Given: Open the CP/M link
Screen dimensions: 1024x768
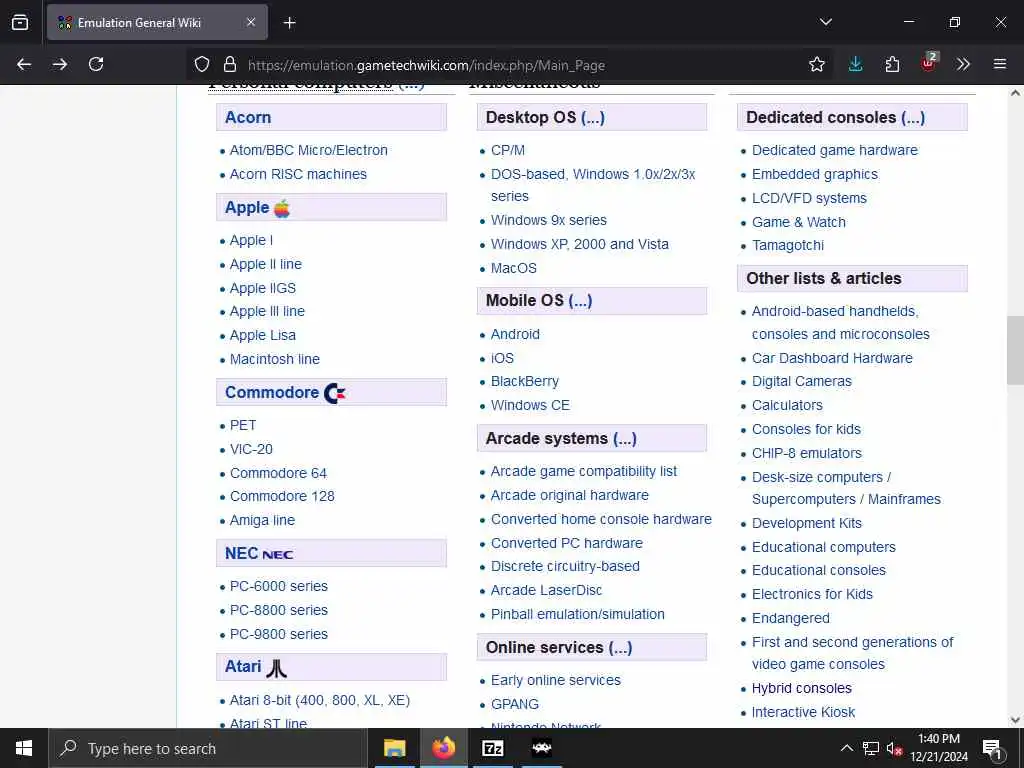Looking at the screenshot, I should tap(507, 150).
